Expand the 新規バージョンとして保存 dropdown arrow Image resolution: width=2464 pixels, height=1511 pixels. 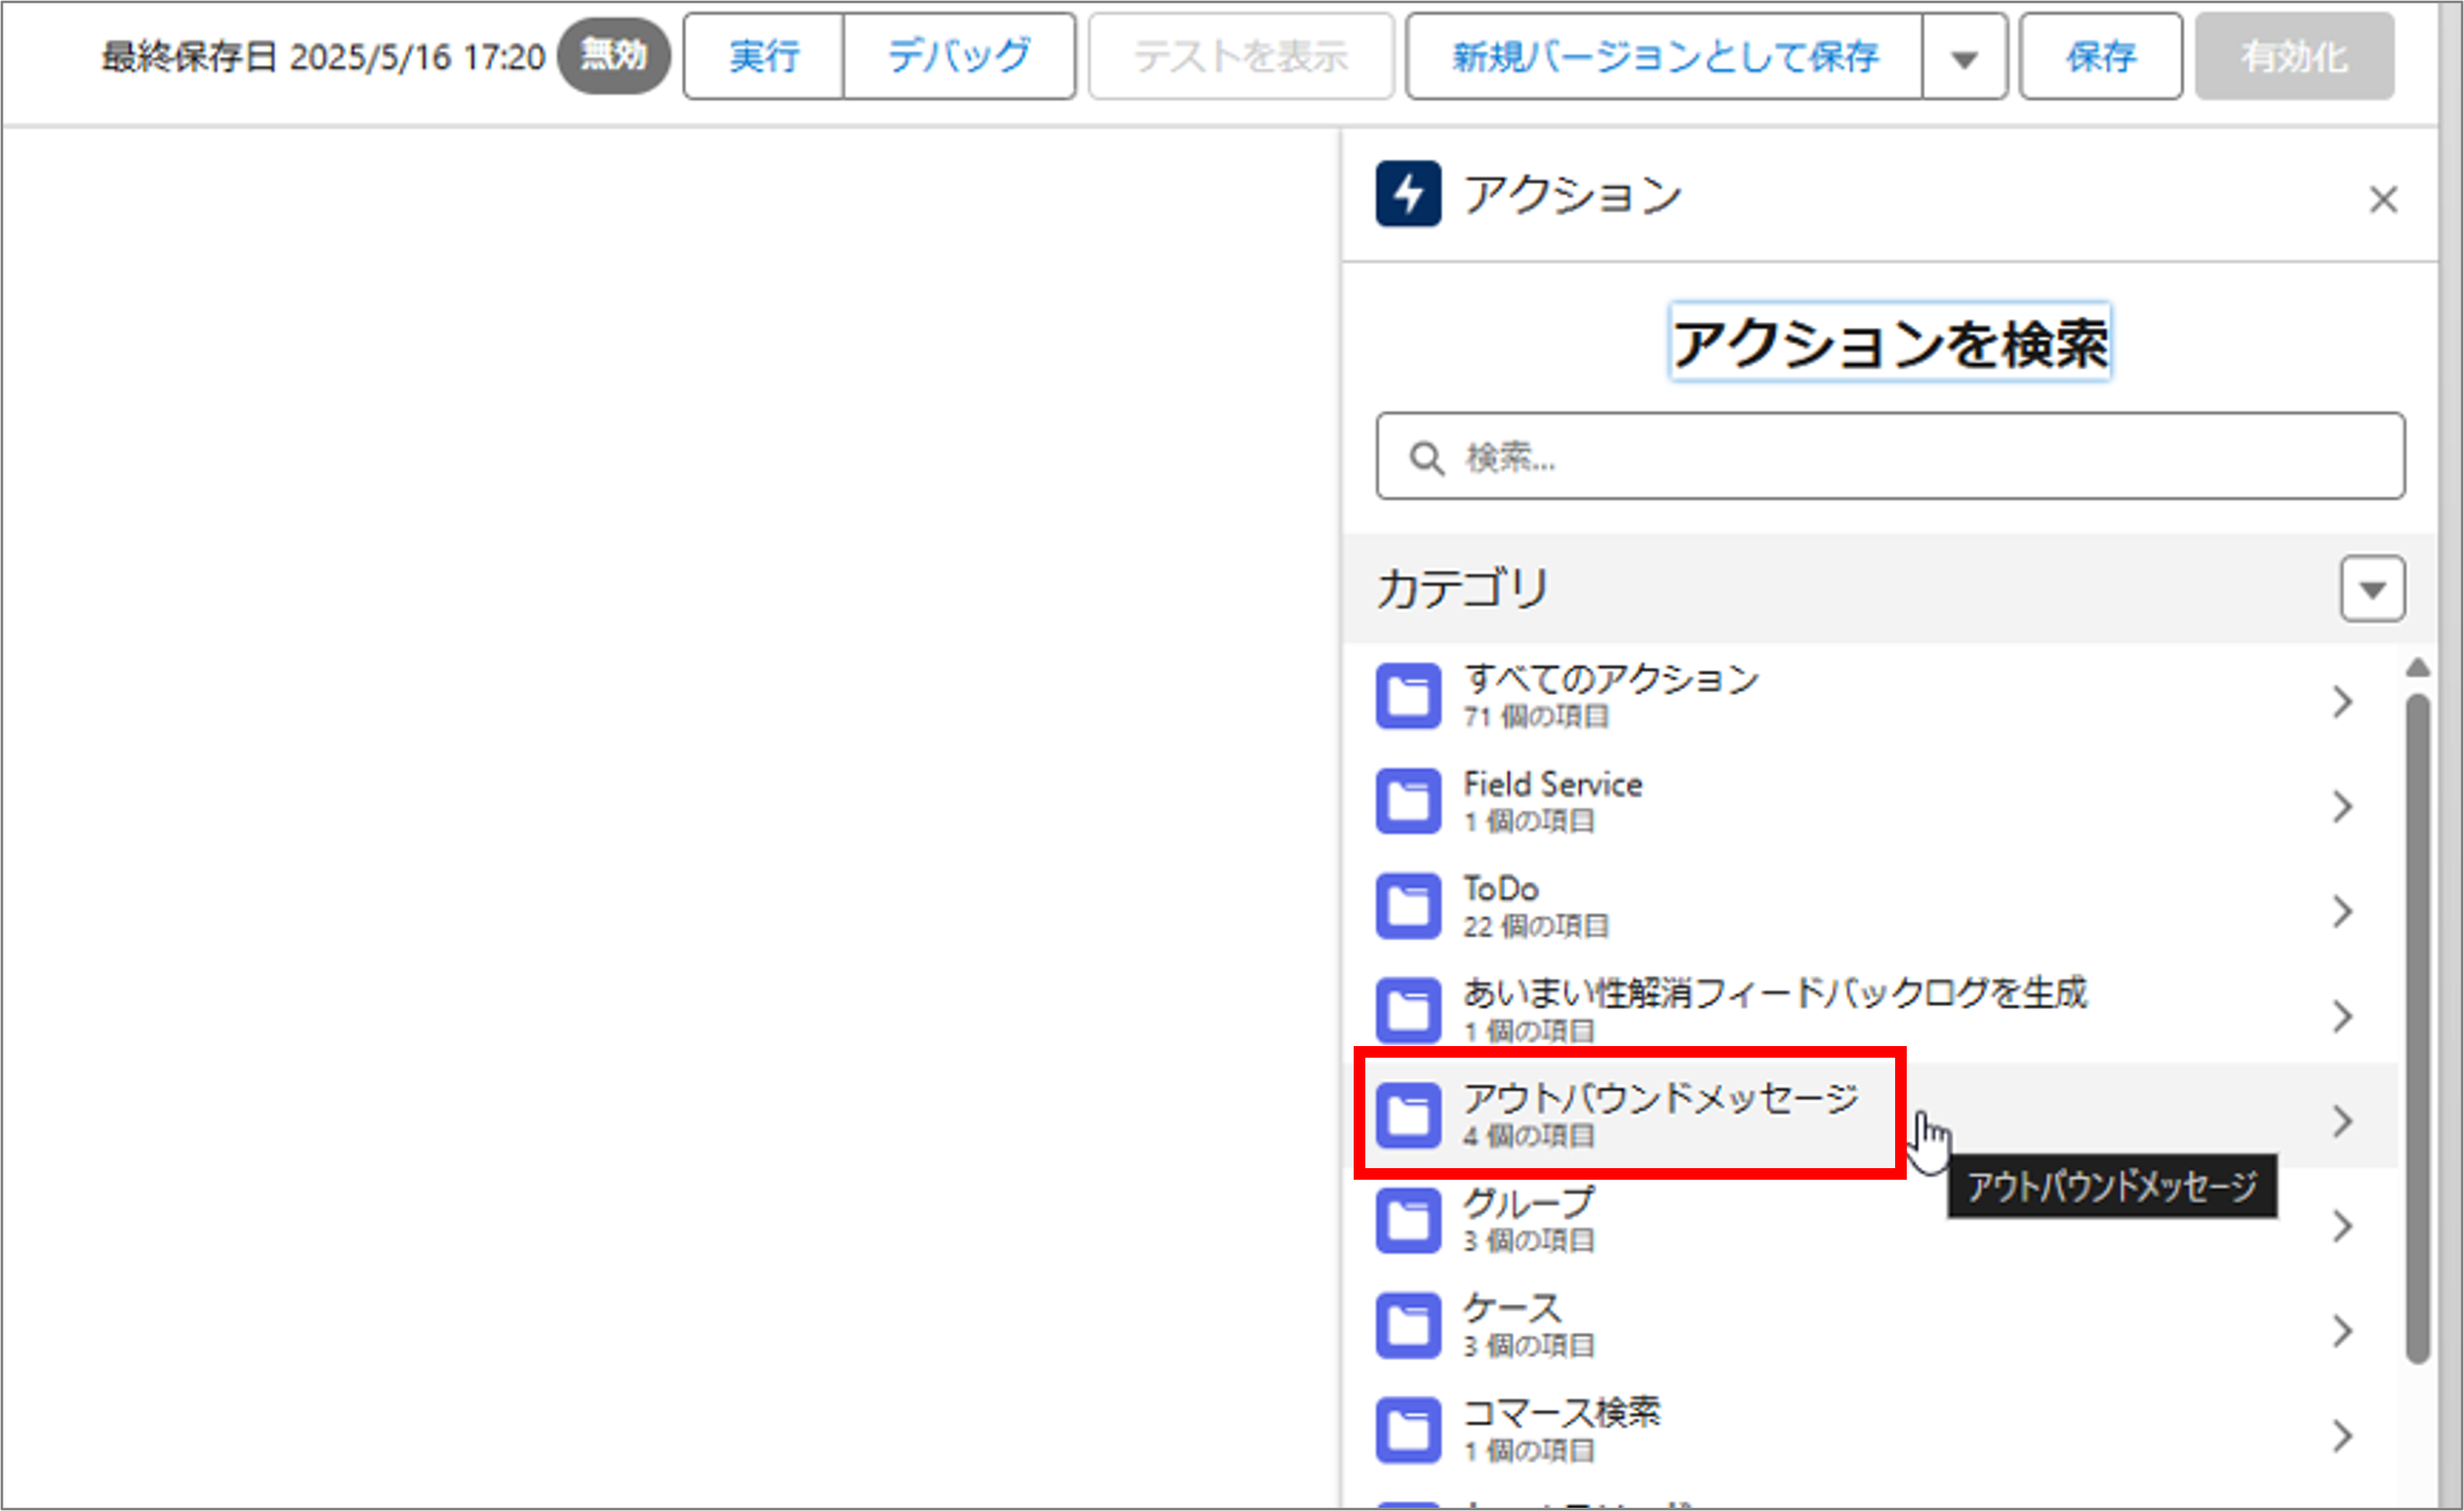(1962, 57)
